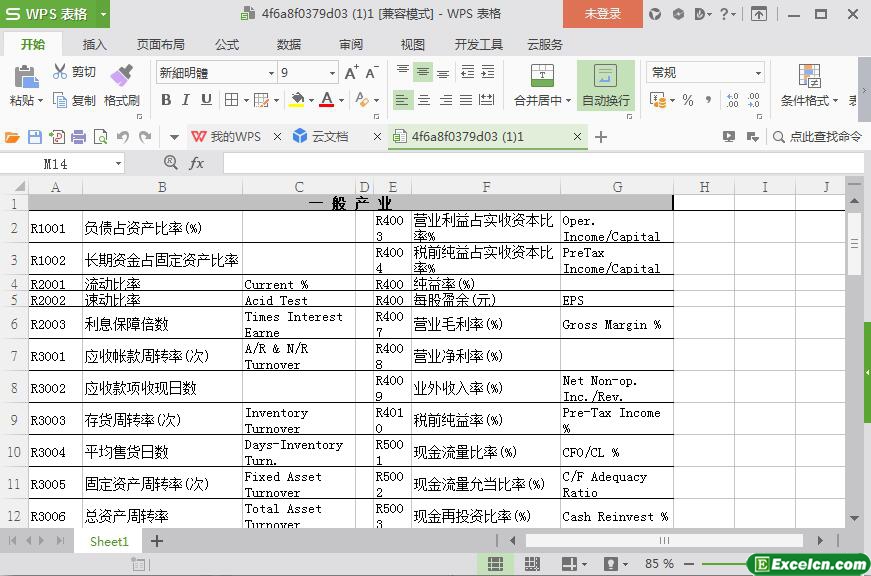This screenshot has width=871, height=576.
Task: Click the formula bar input field
Action: pyautogui.click(x=540, y=163)
